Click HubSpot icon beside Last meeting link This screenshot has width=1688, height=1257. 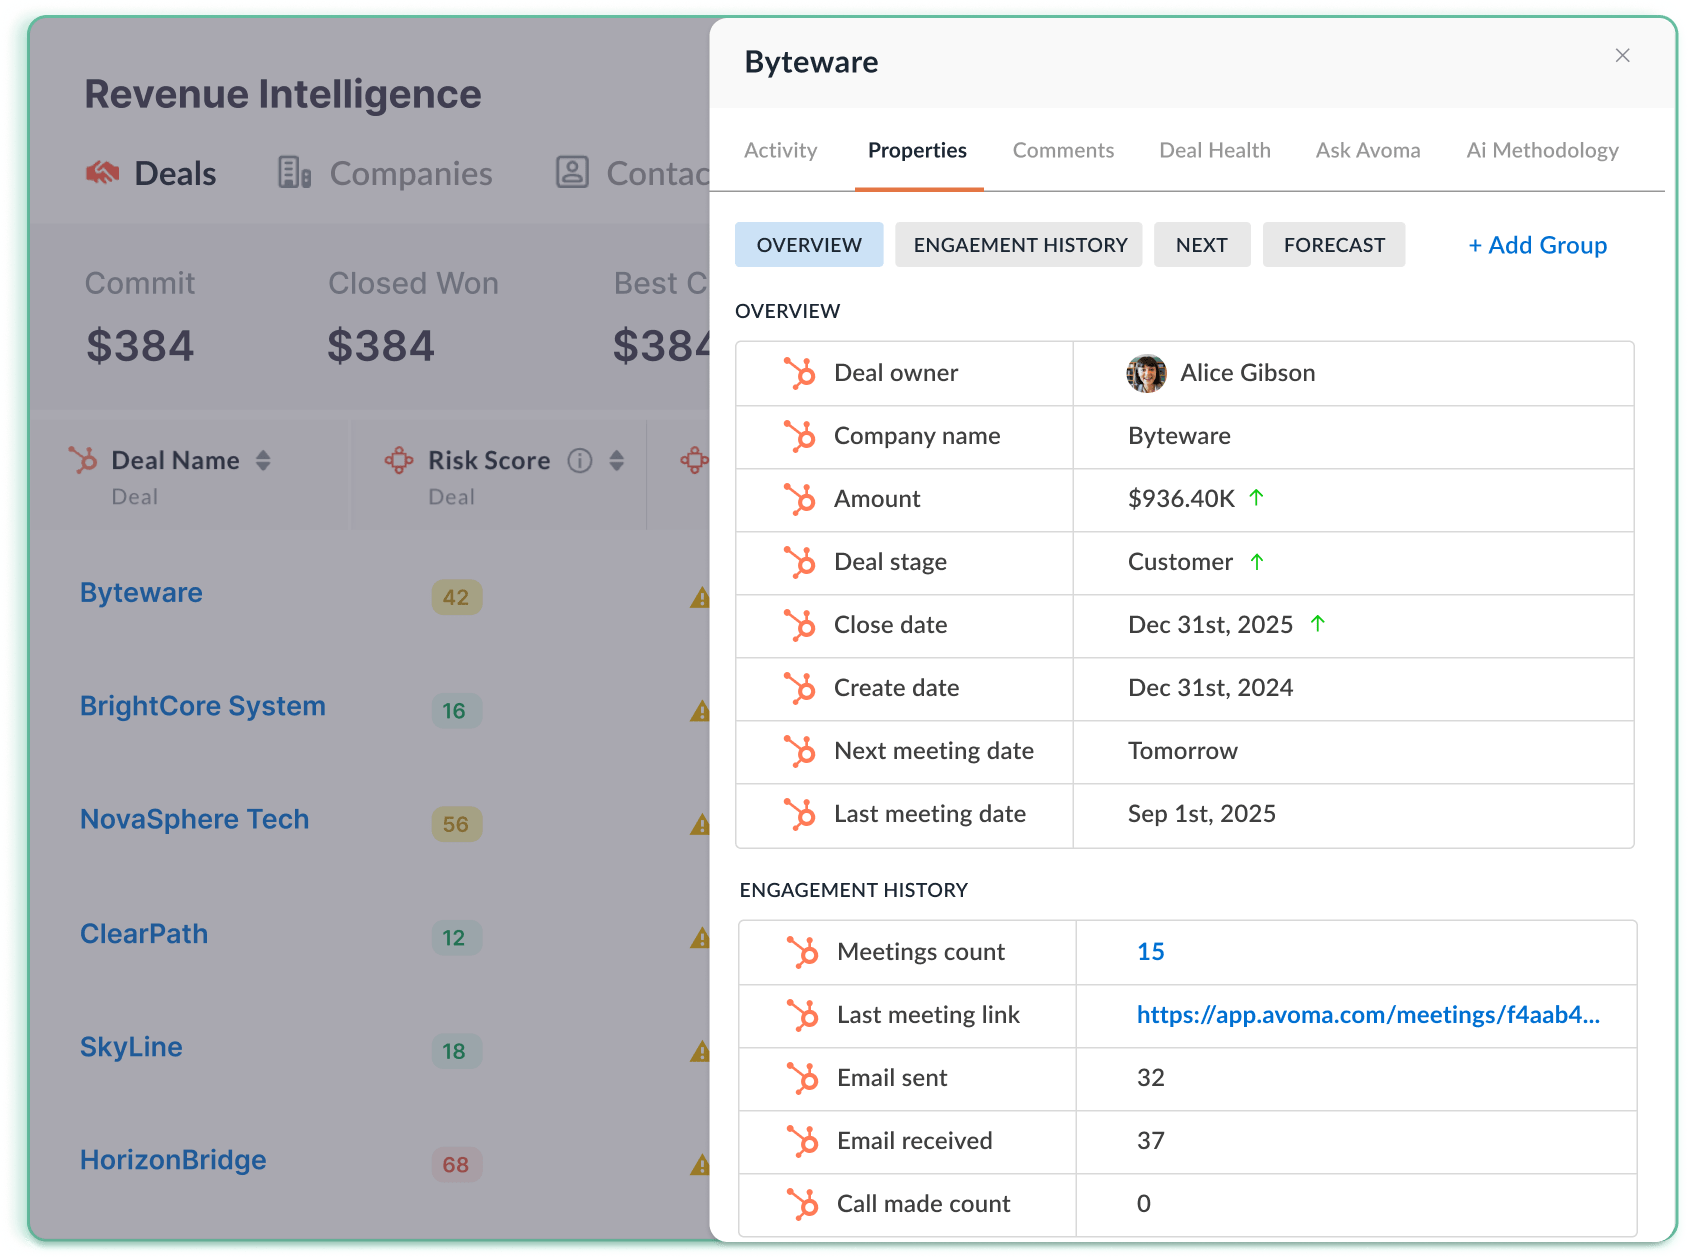coord(802,1015)
